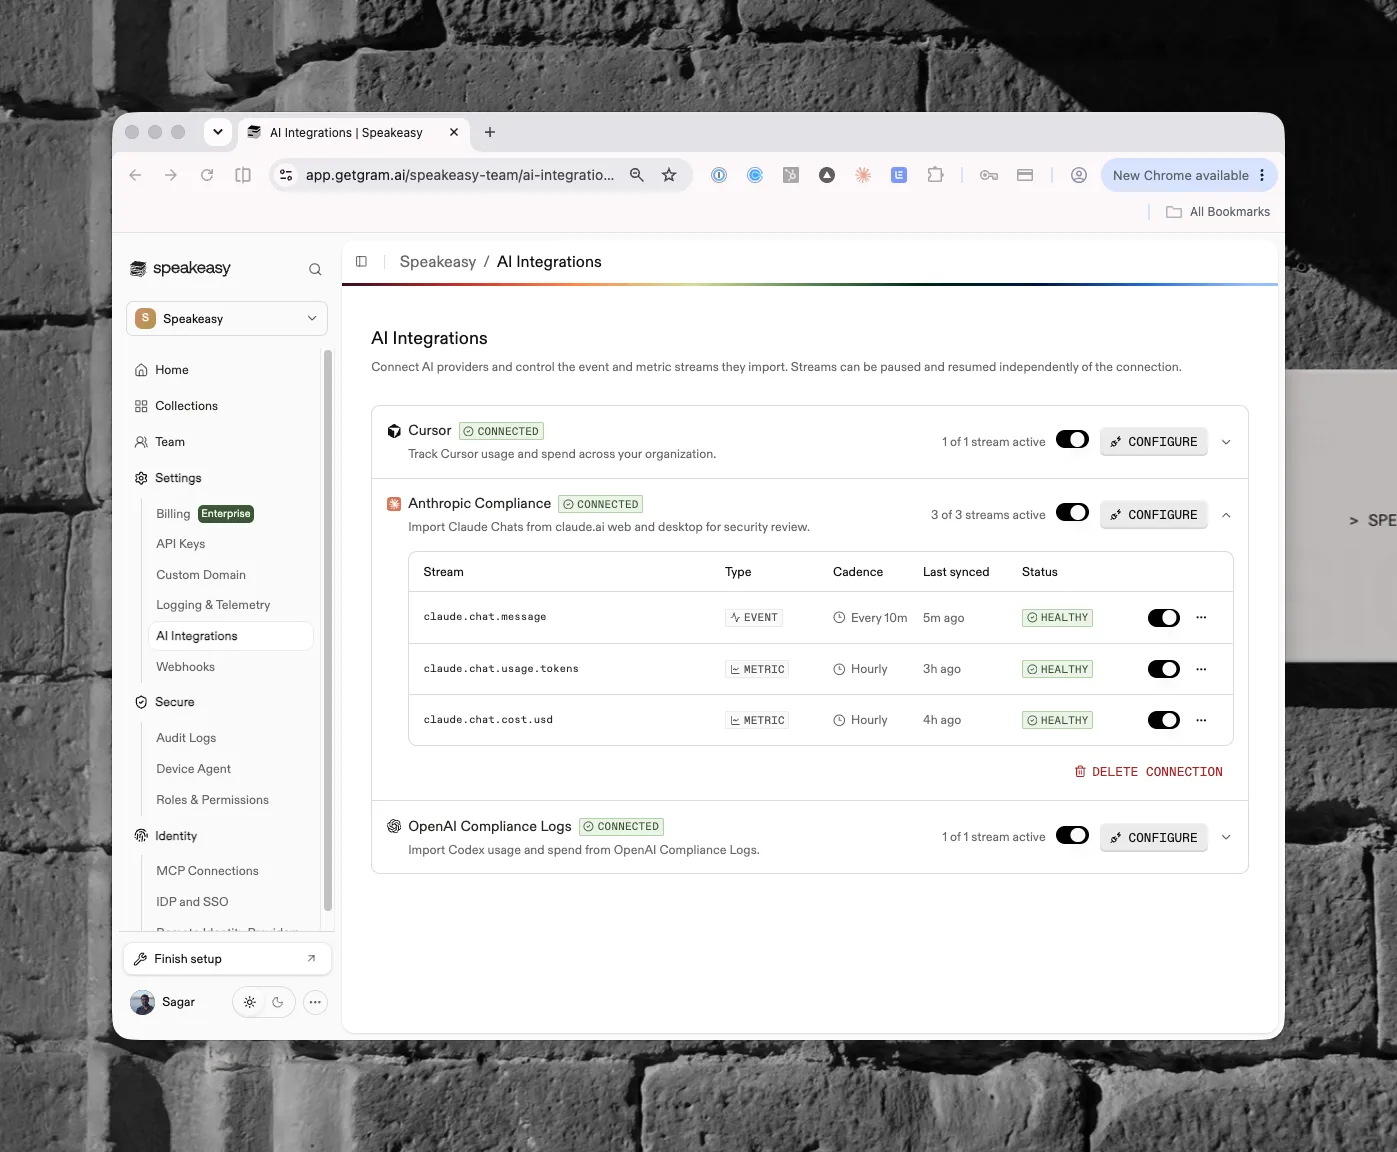The width and height of the screenshot is (1397, 1152).
Task: Select dark theme moon icon
Action: click(278, 1002)
